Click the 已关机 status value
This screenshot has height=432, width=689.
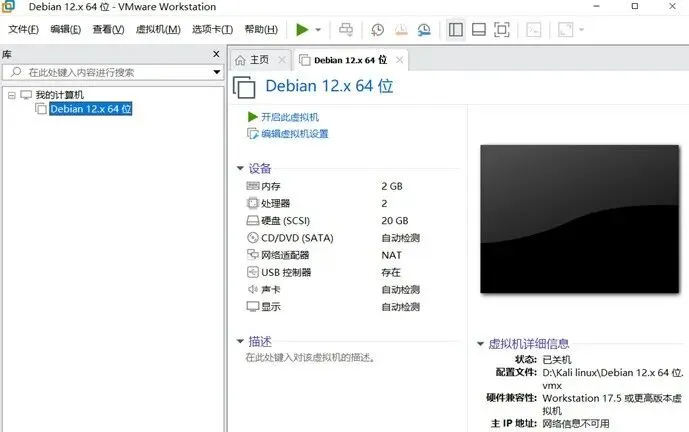point(557,359)
